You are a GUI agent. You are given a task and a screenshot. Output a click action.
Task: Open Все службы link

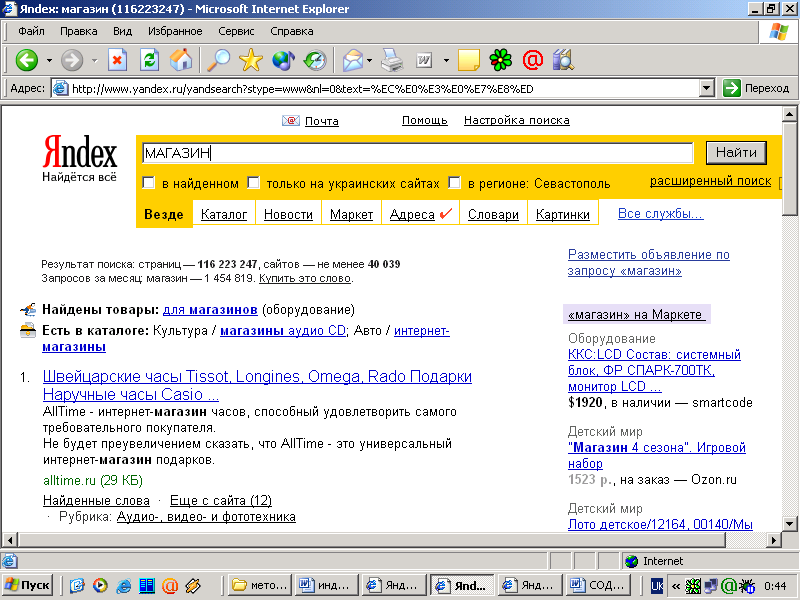click(660, 213)
